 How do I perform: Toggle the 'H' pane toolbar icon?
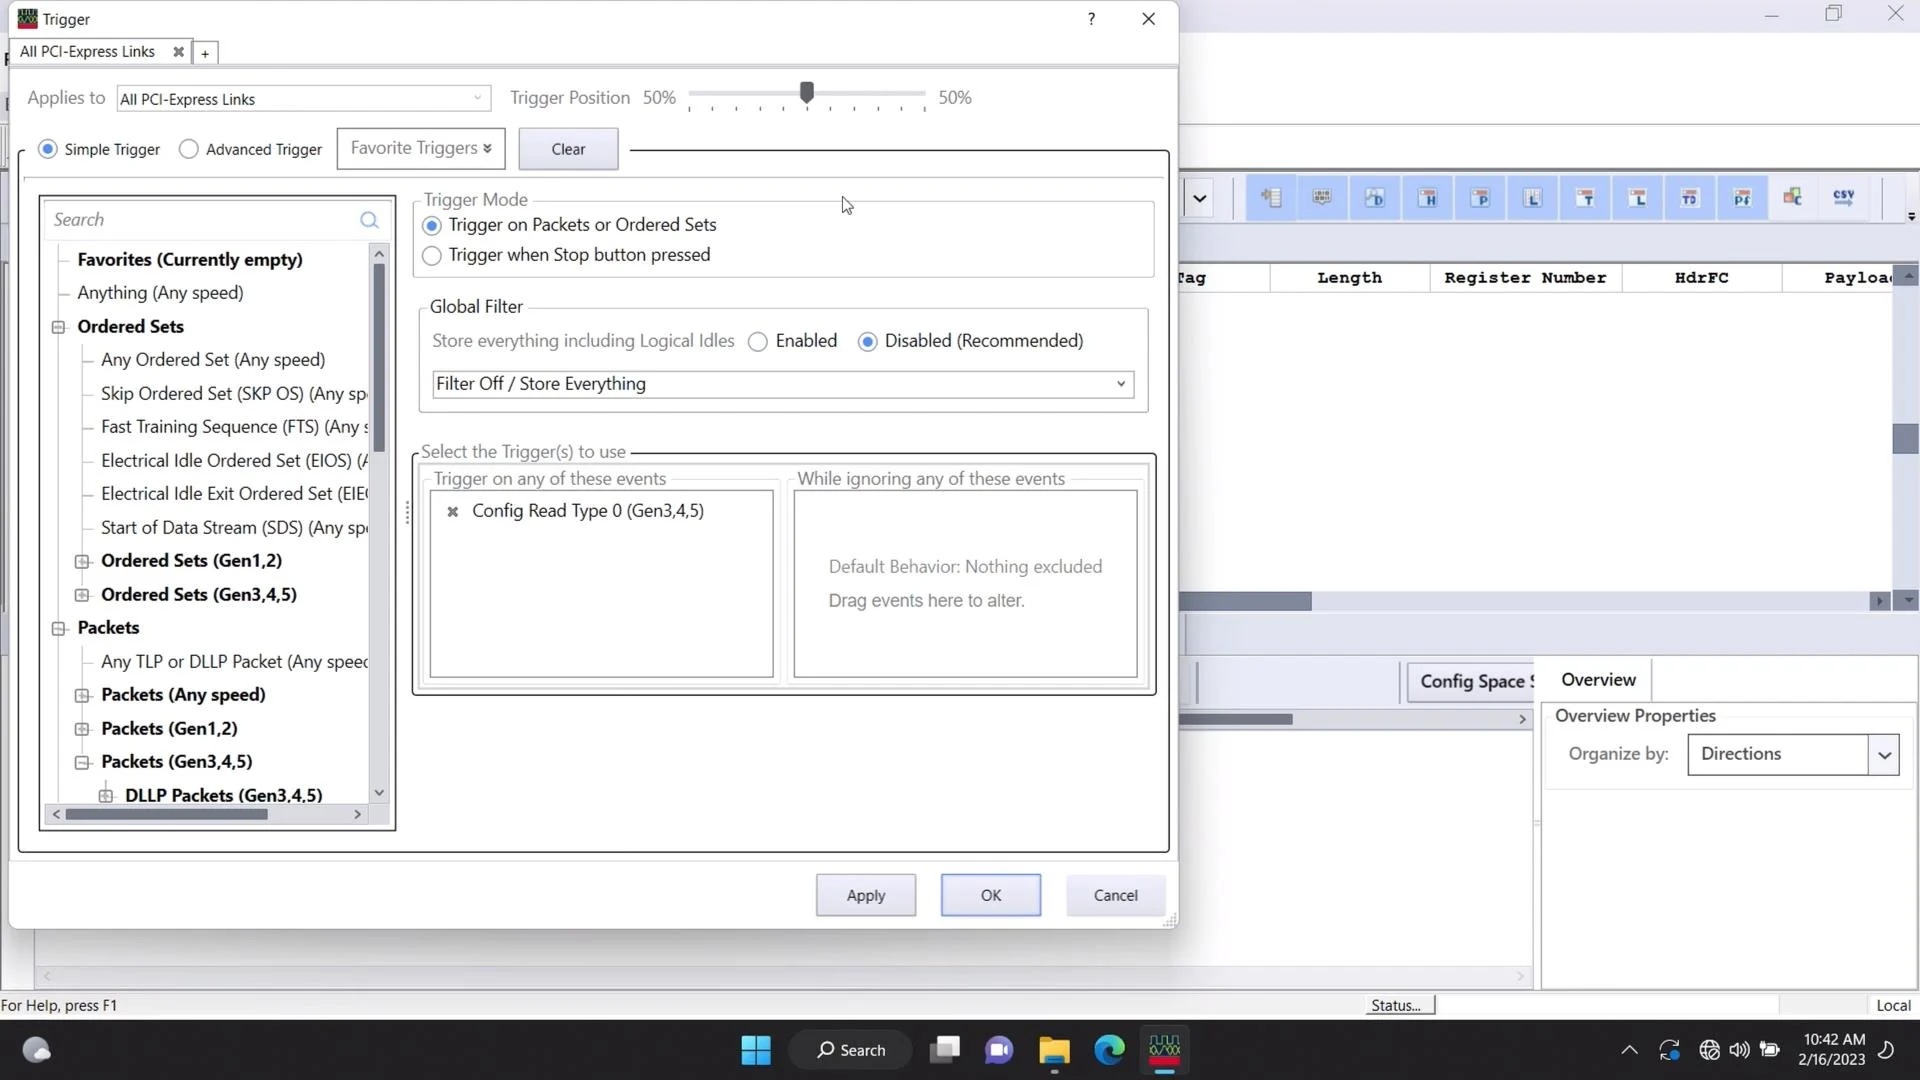click(x=1428, y=198)
